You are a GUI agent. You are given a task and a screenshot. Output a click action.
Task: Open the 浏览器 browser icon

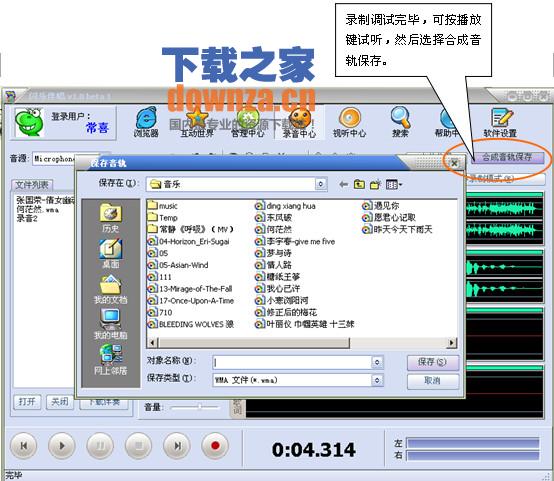146,122
